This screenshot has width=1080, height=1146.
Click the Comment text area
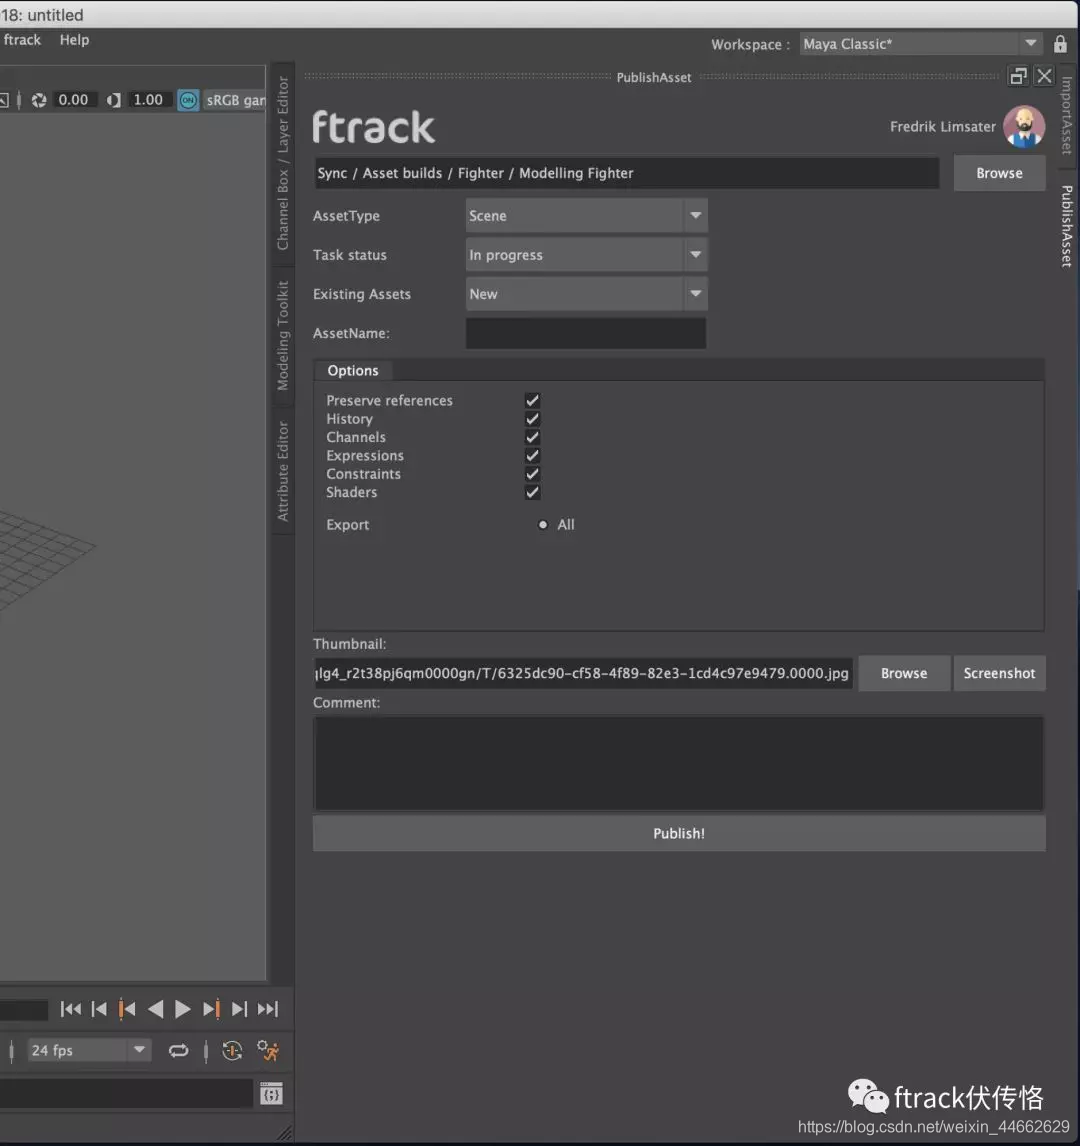point(679,763)
